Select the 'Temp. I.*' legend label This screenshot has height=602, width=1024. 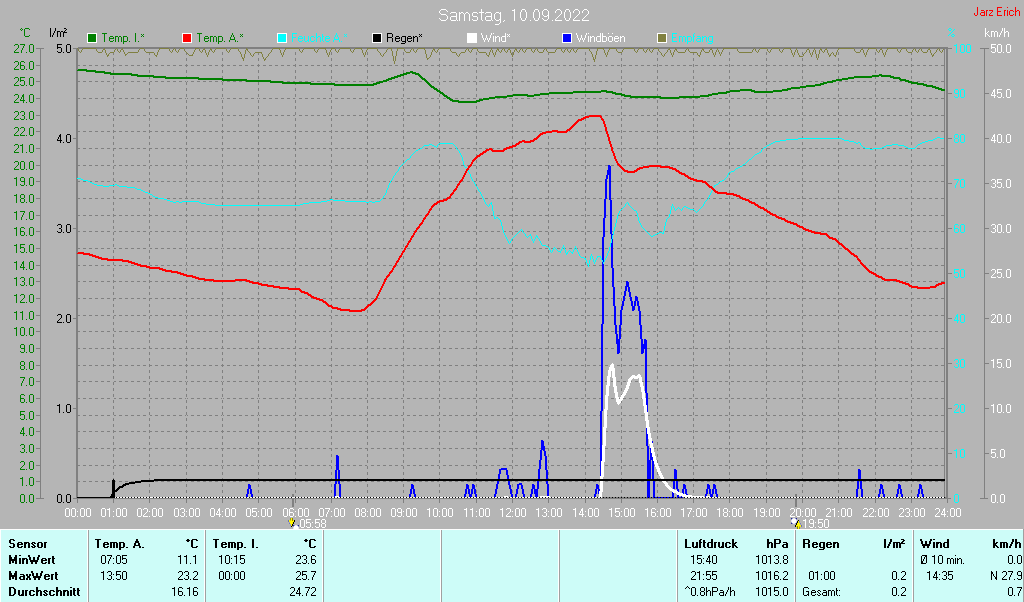(123, 39)
